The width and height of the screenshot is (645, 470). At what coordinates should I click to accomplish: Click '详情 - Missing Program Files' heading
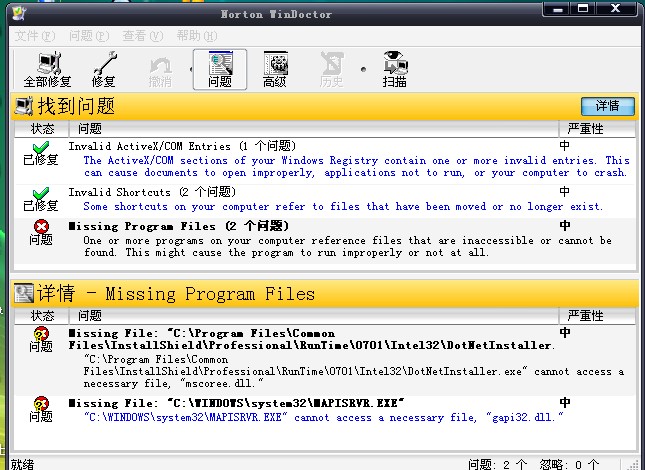pyautogui.click(x=176, y=294)
